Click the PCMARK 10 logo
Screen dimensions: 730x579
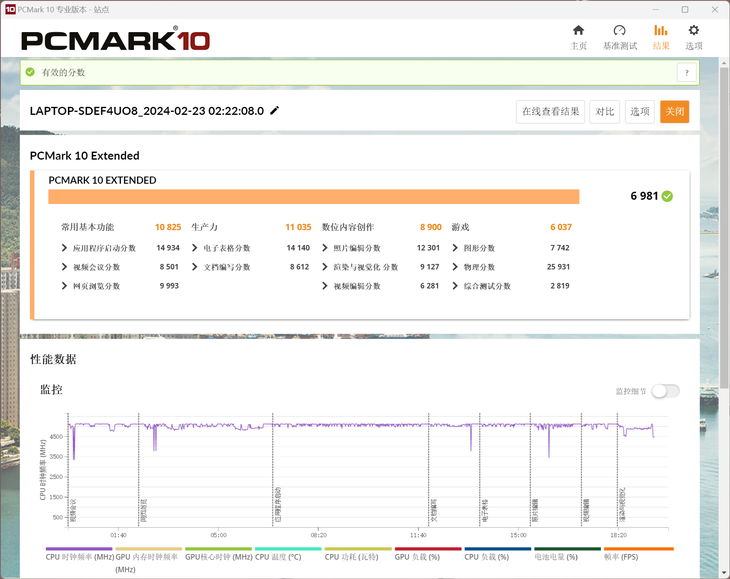(x=115, y=39)
